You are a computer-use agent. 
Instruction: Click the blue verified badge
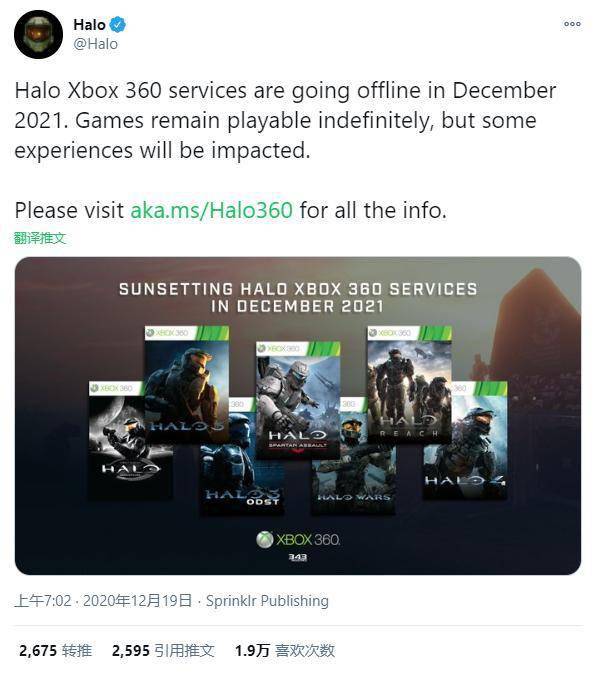[118, 25]
